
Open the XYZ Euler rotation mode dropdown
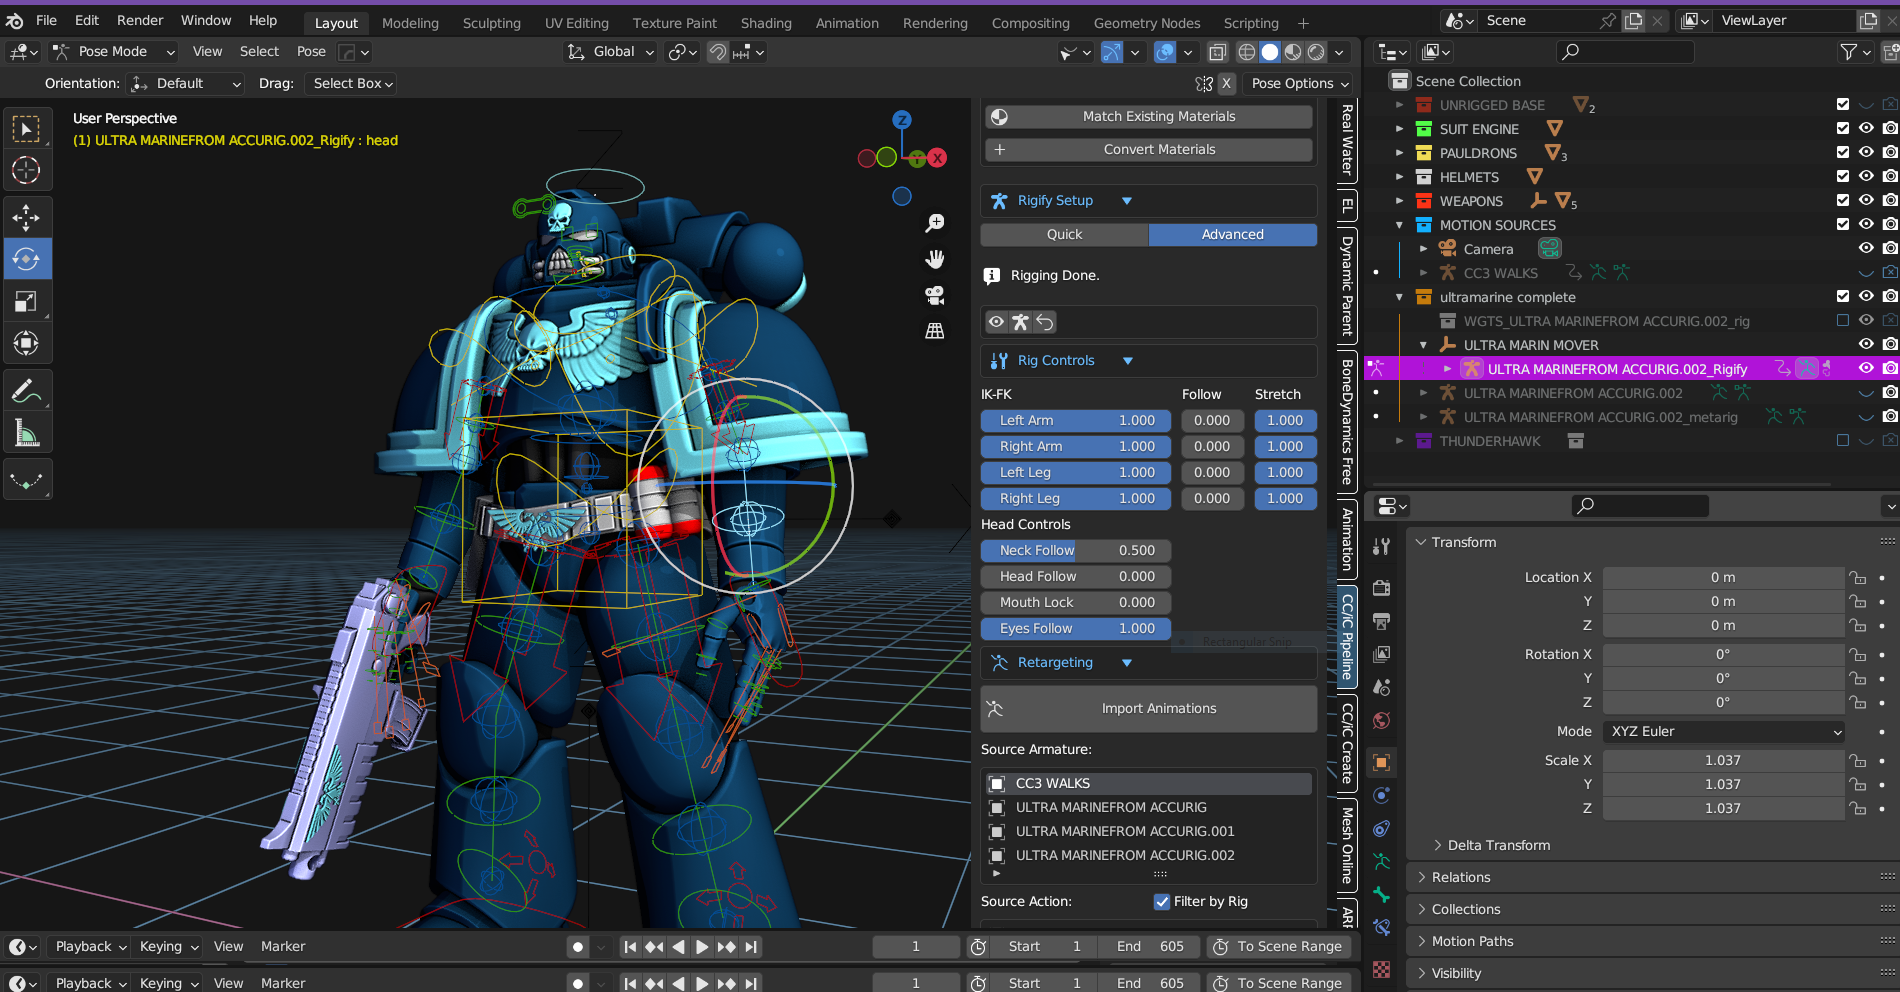click(x=1724, y=731)
